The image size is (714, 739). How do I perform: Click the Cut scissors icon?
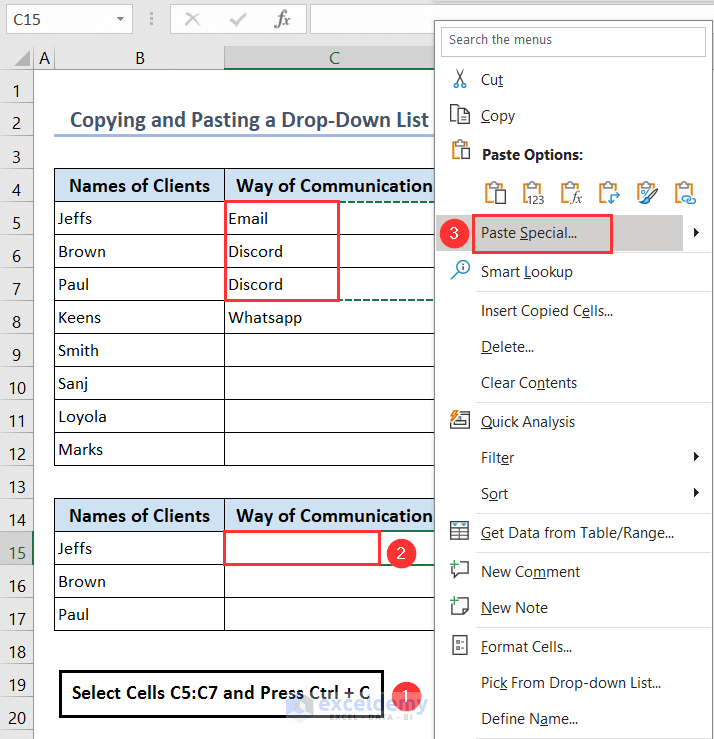pyautogui.click(x=460, y=79)
